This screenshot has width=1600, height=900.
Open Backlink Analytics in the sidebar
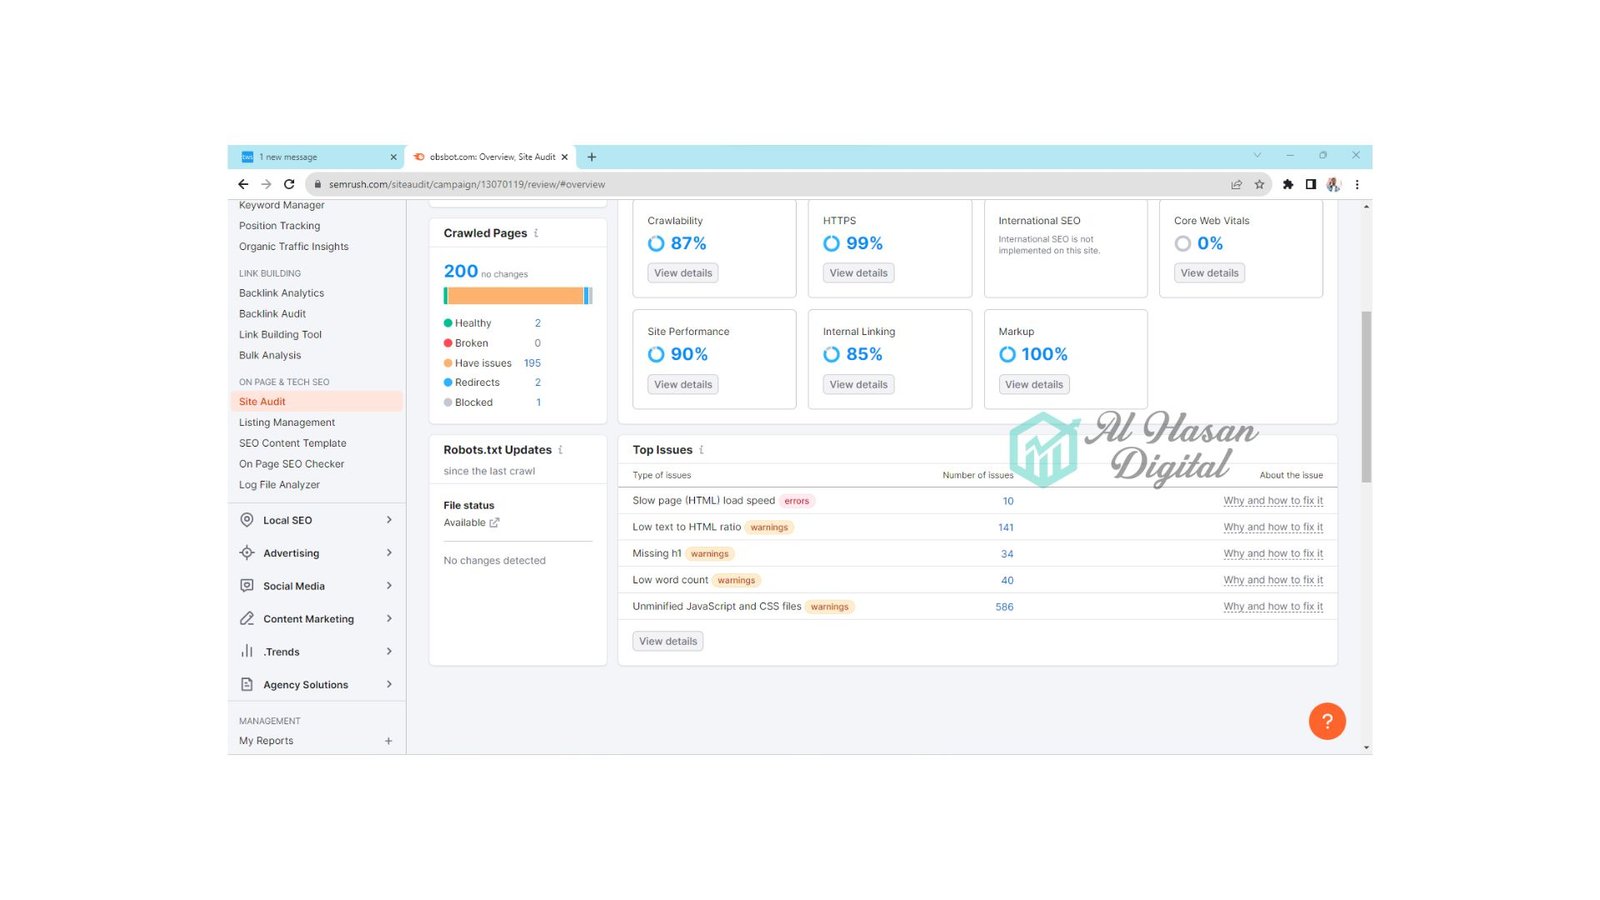281,293
